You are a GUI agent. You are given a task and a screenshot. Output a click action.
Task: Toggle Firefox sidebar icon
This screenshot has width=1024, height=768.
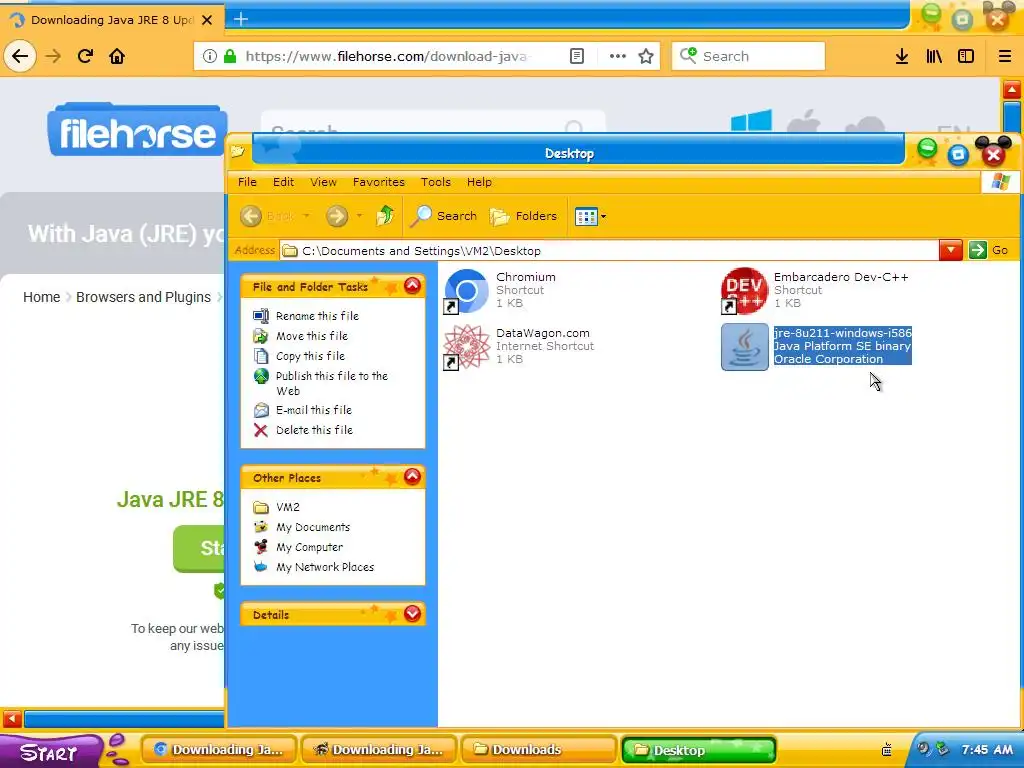[x=966, y=56]
